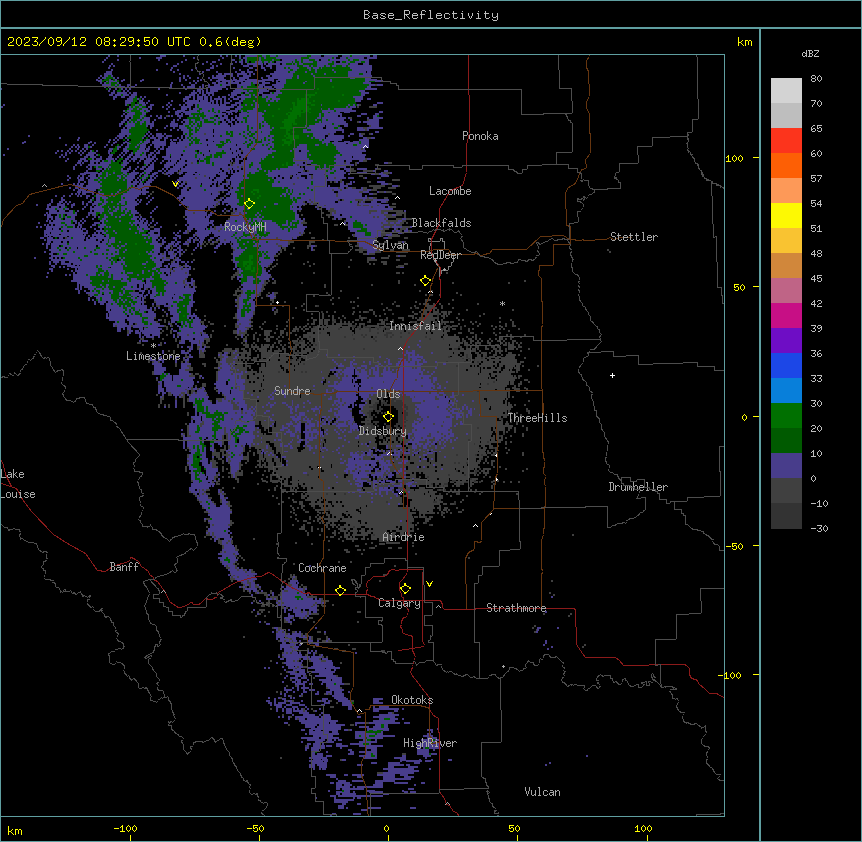
Task: Click the yellow v marker just east of Calgary
Action: 429,584
